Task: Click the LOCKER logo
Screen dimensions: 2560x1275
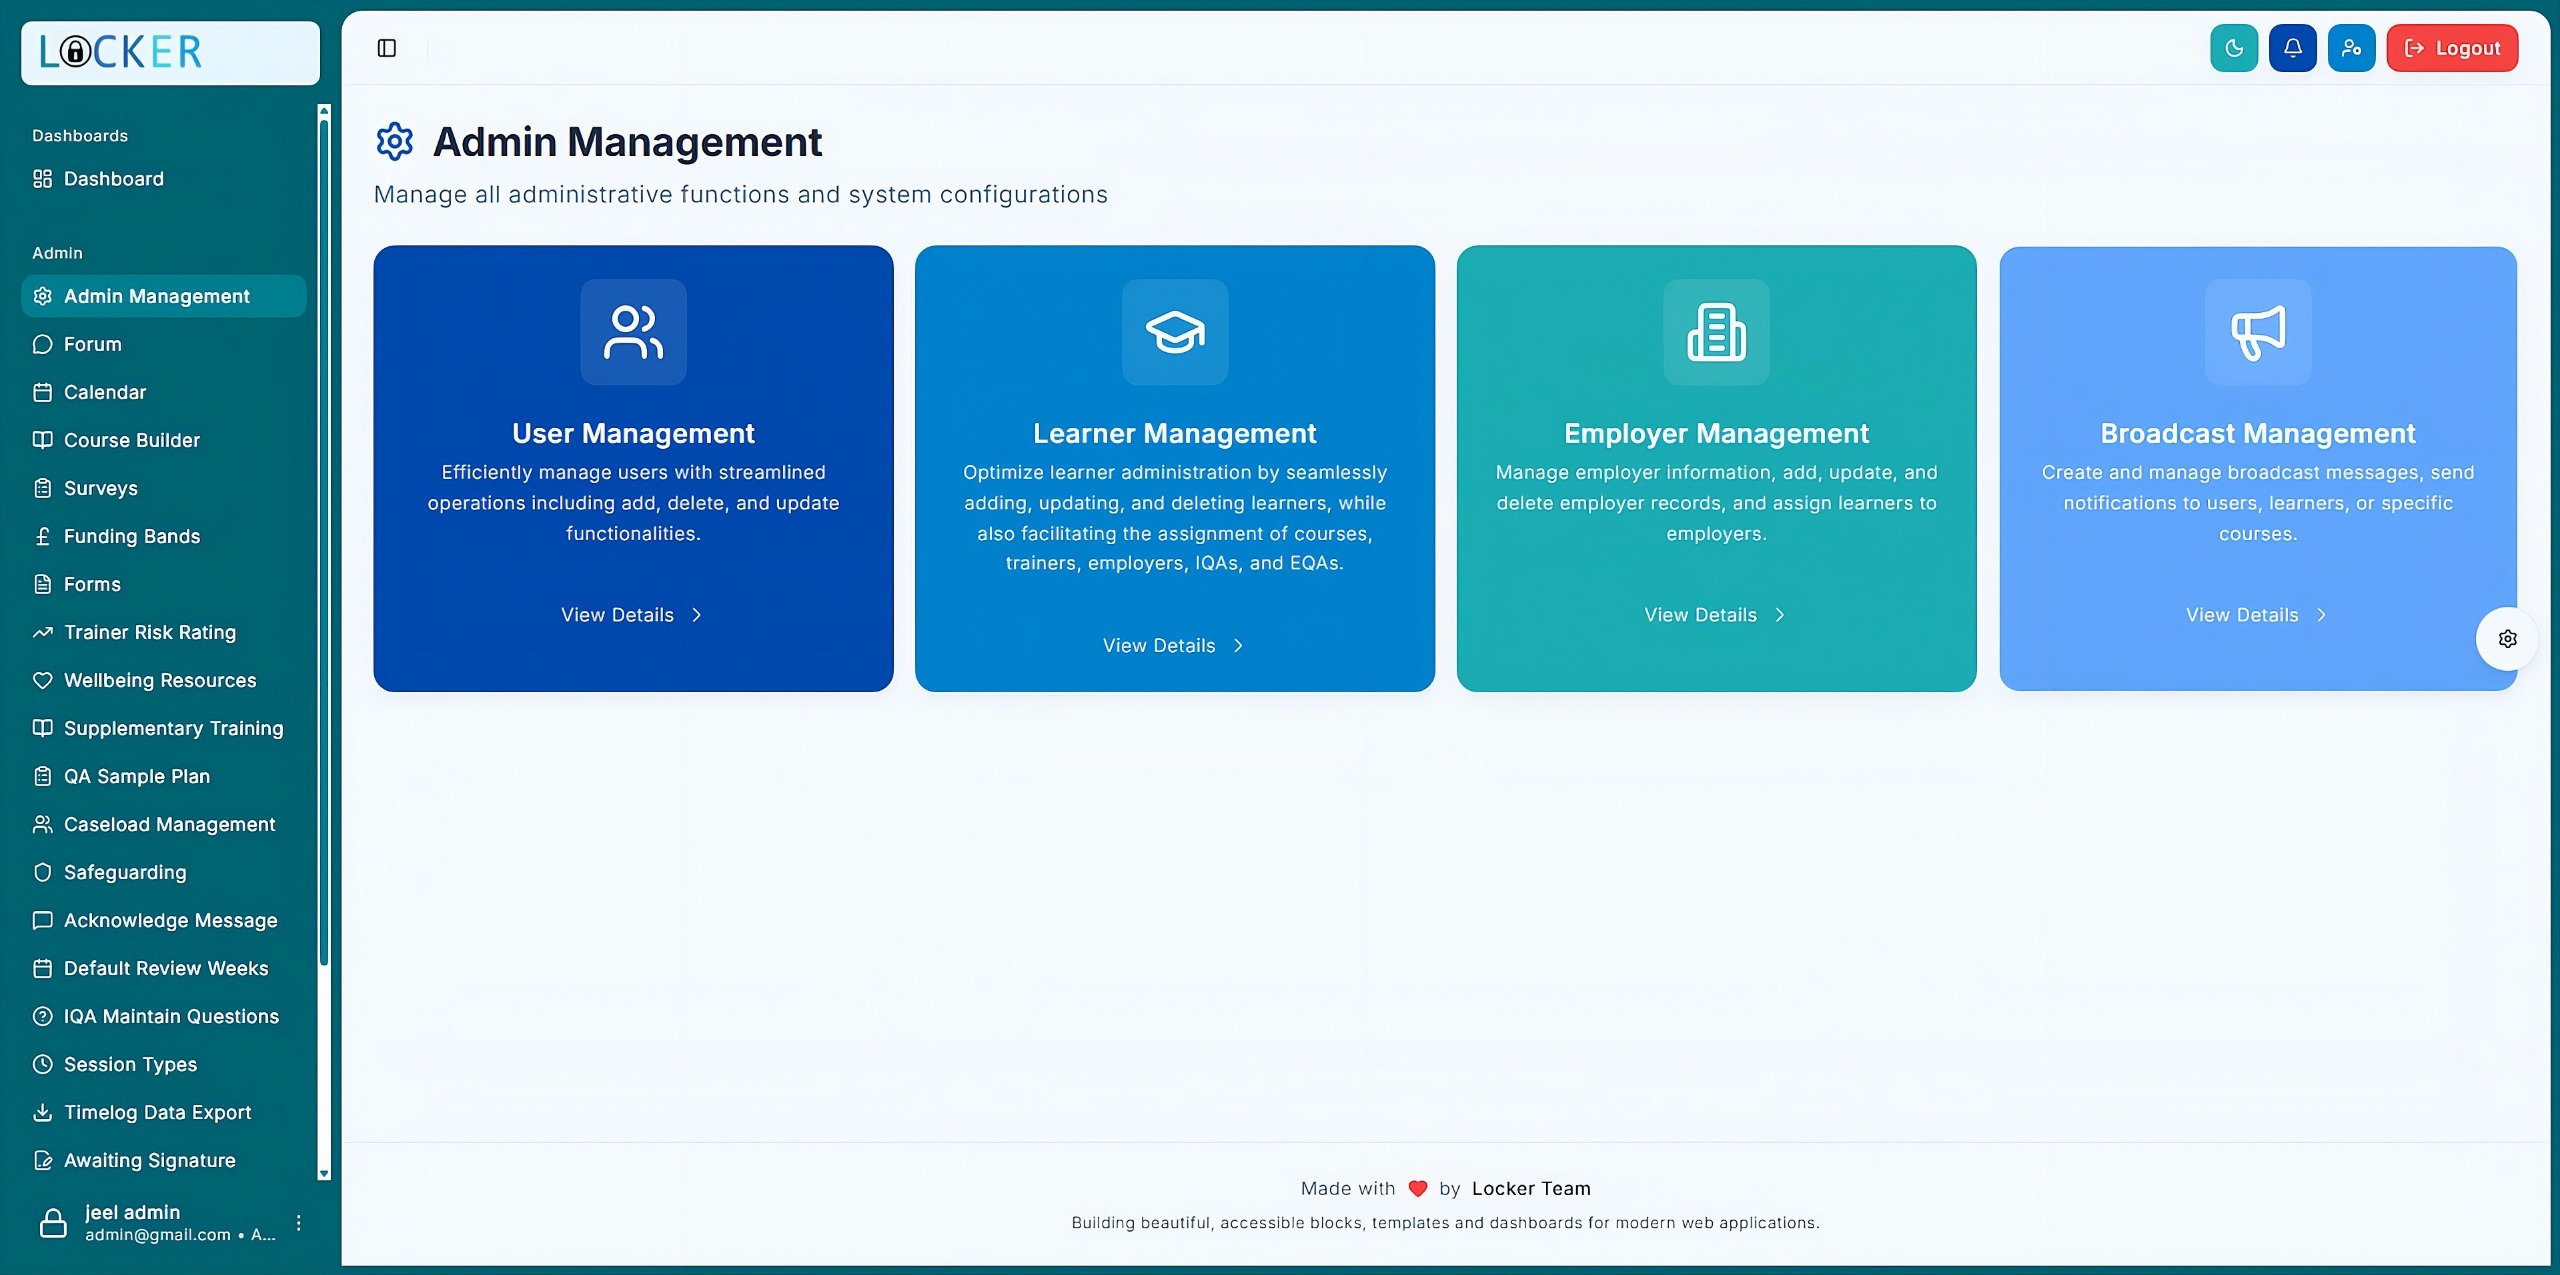Action: click(118, 50)
